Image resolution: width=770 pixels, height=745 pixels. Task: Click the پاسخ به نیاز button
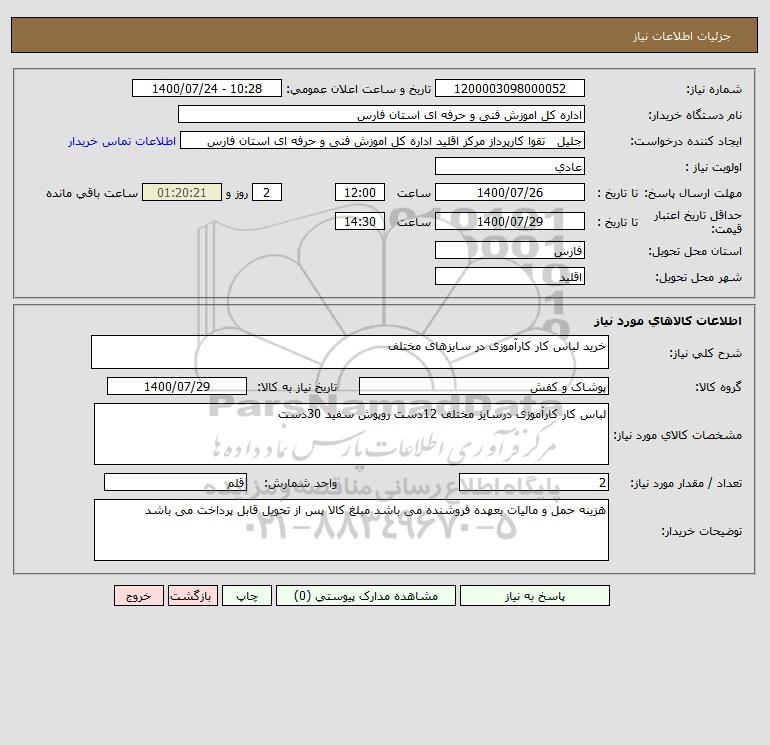coord(534,595)
